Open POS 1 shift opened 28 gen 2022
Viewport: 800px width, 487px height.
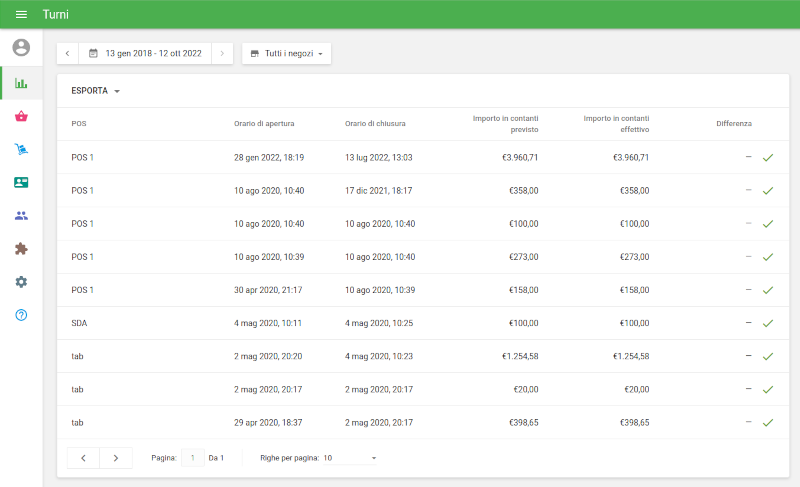pos(400,158)
